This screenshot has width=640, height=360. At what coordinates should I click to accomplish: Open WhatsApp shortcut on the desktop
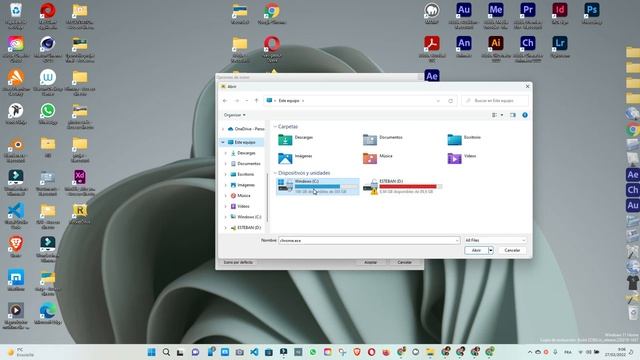(x=48, y=113)
